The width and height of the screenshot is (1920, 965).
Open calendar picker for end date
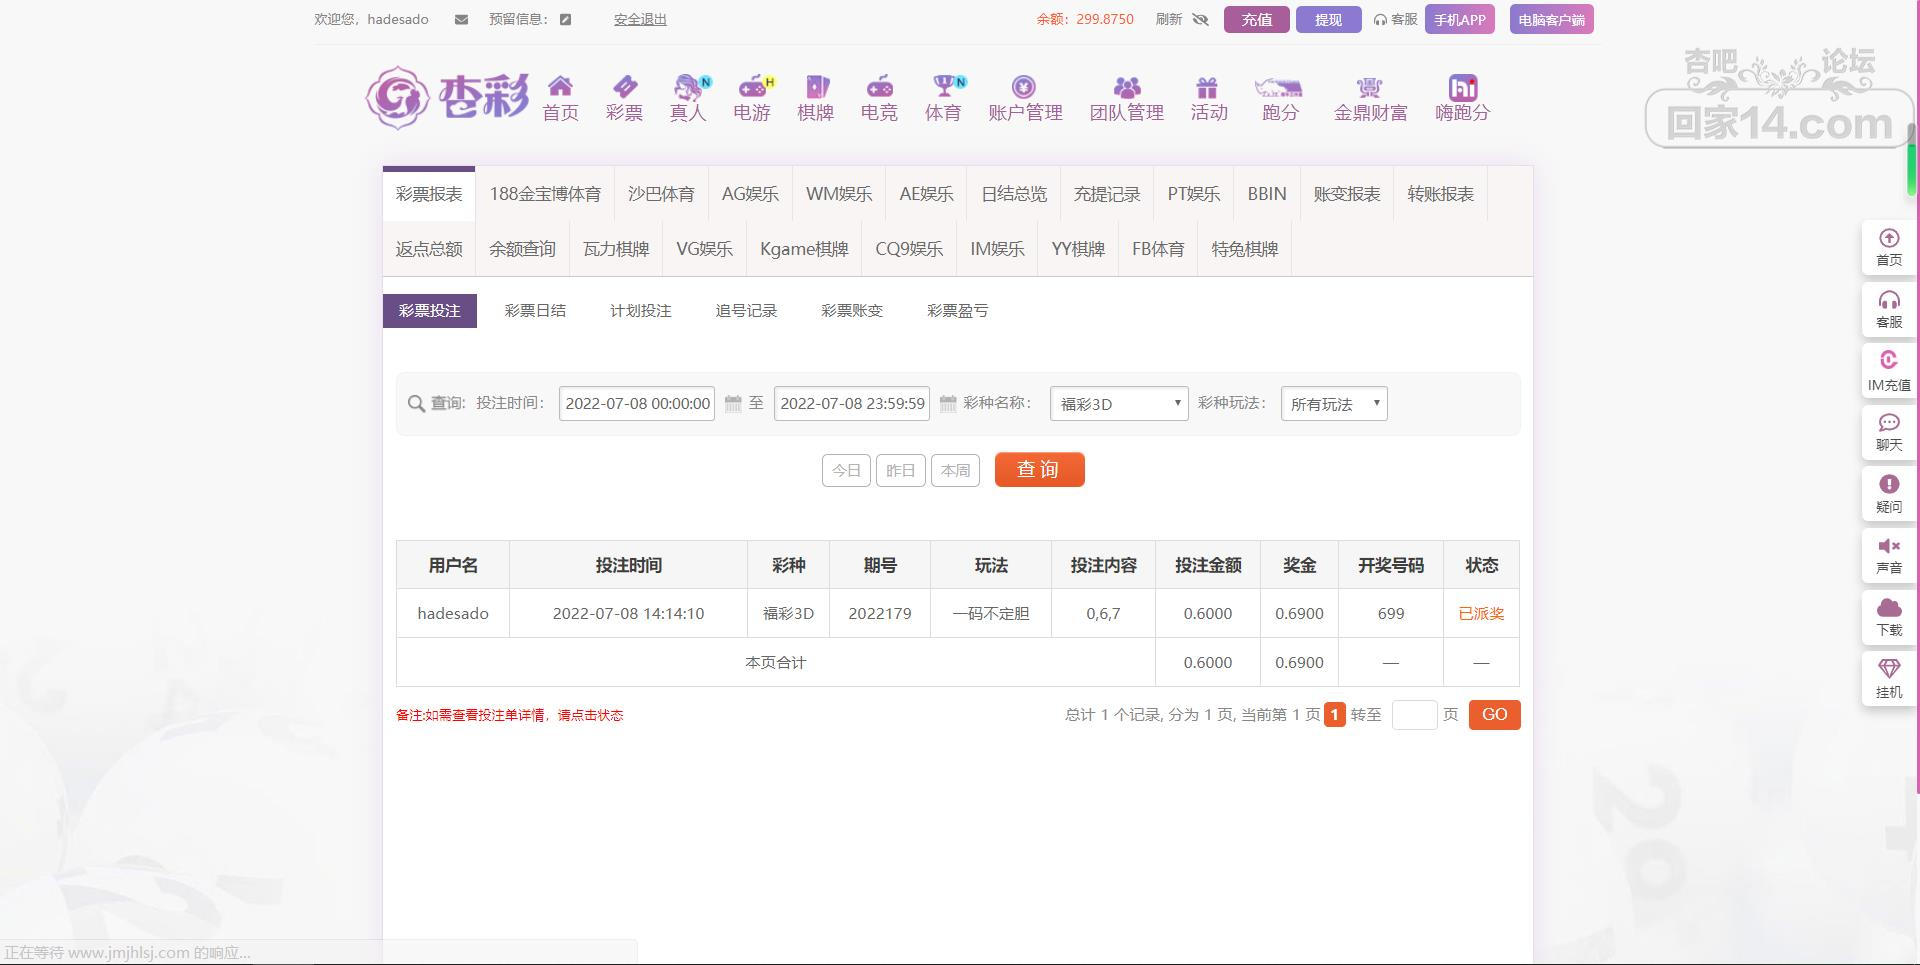tap(948, 404)
